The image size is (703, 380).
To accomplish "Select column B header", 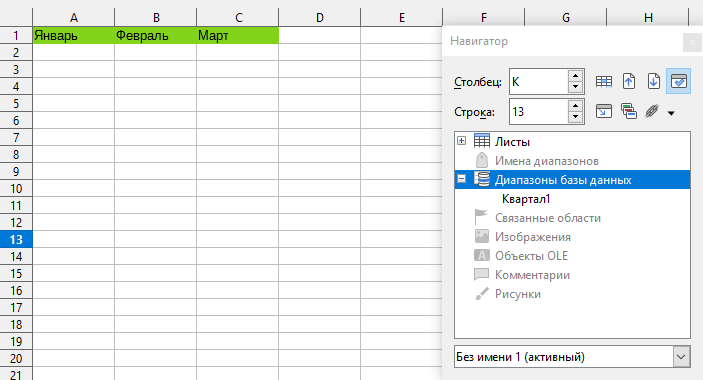I will [156, 17].
